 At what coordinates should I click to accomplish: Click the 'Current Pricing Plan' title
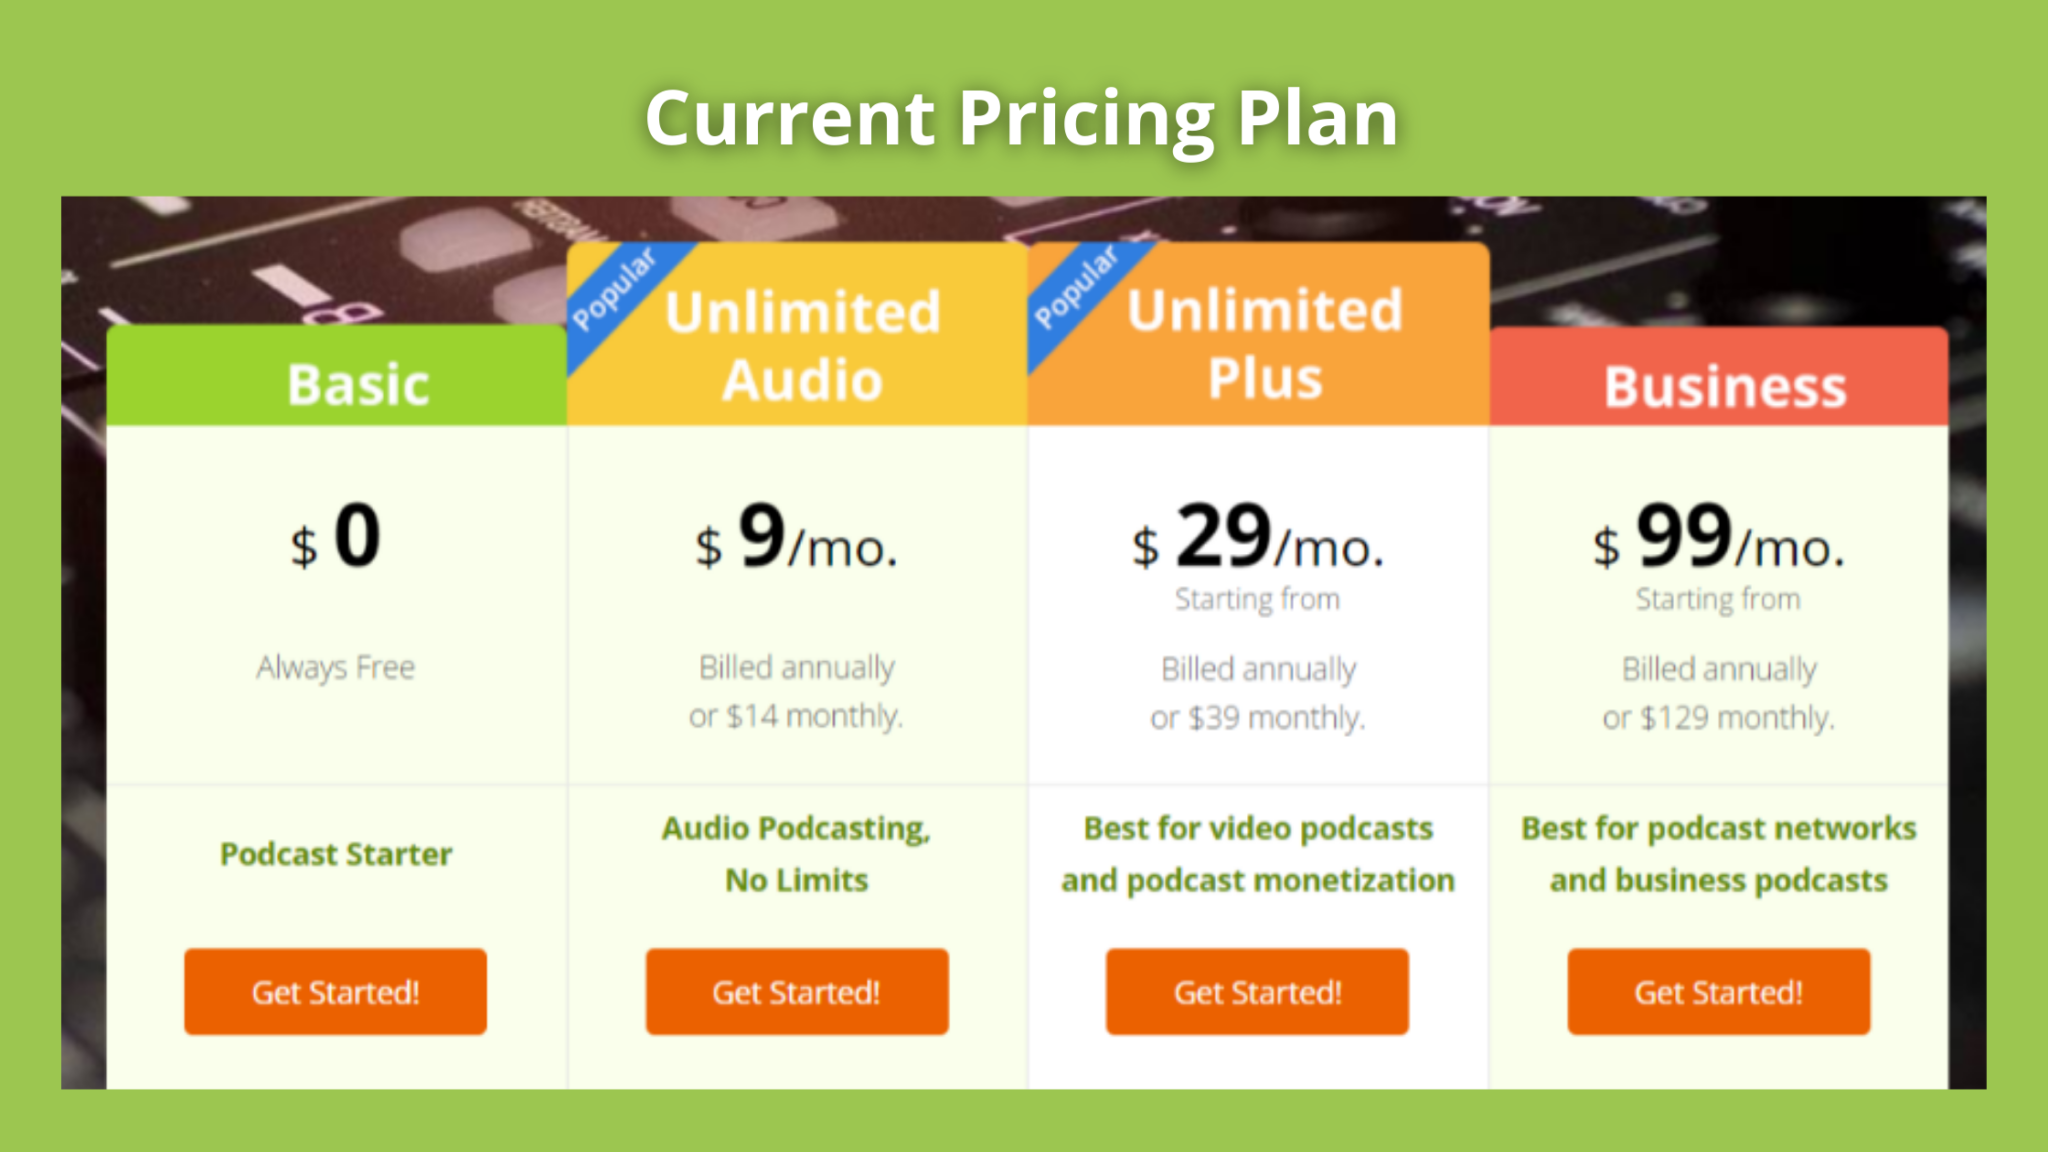pos(1022,118)
